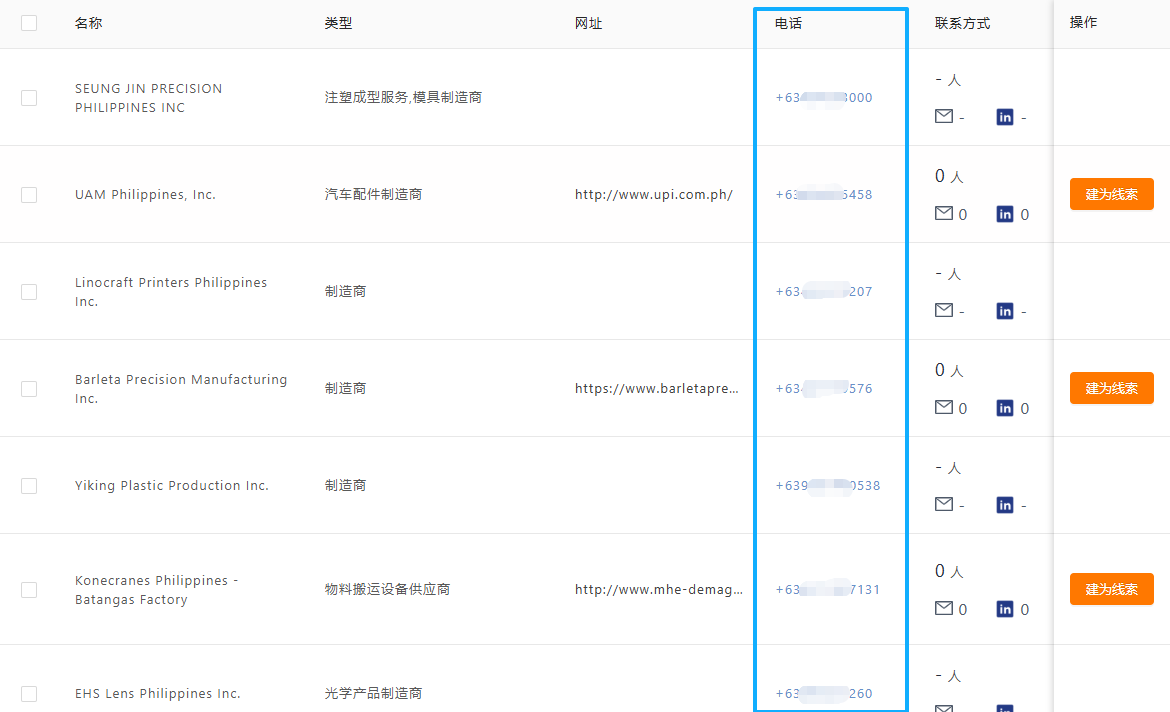Open the http://www.upi.com.ph/ website link
The image size is (1170, 712).
[654, 195]
